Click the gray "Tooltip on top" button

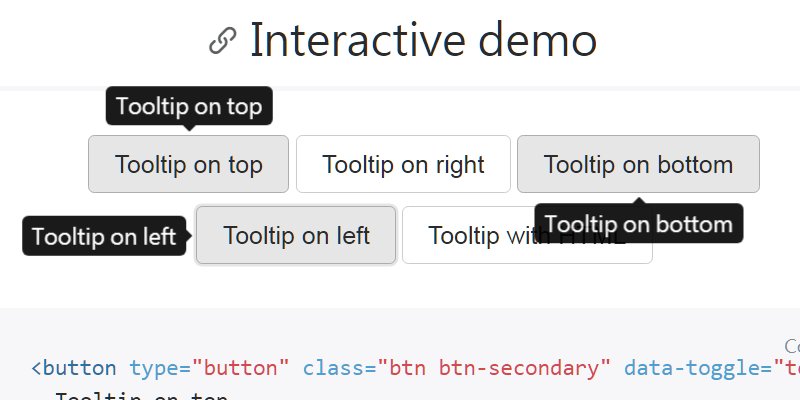188,164
